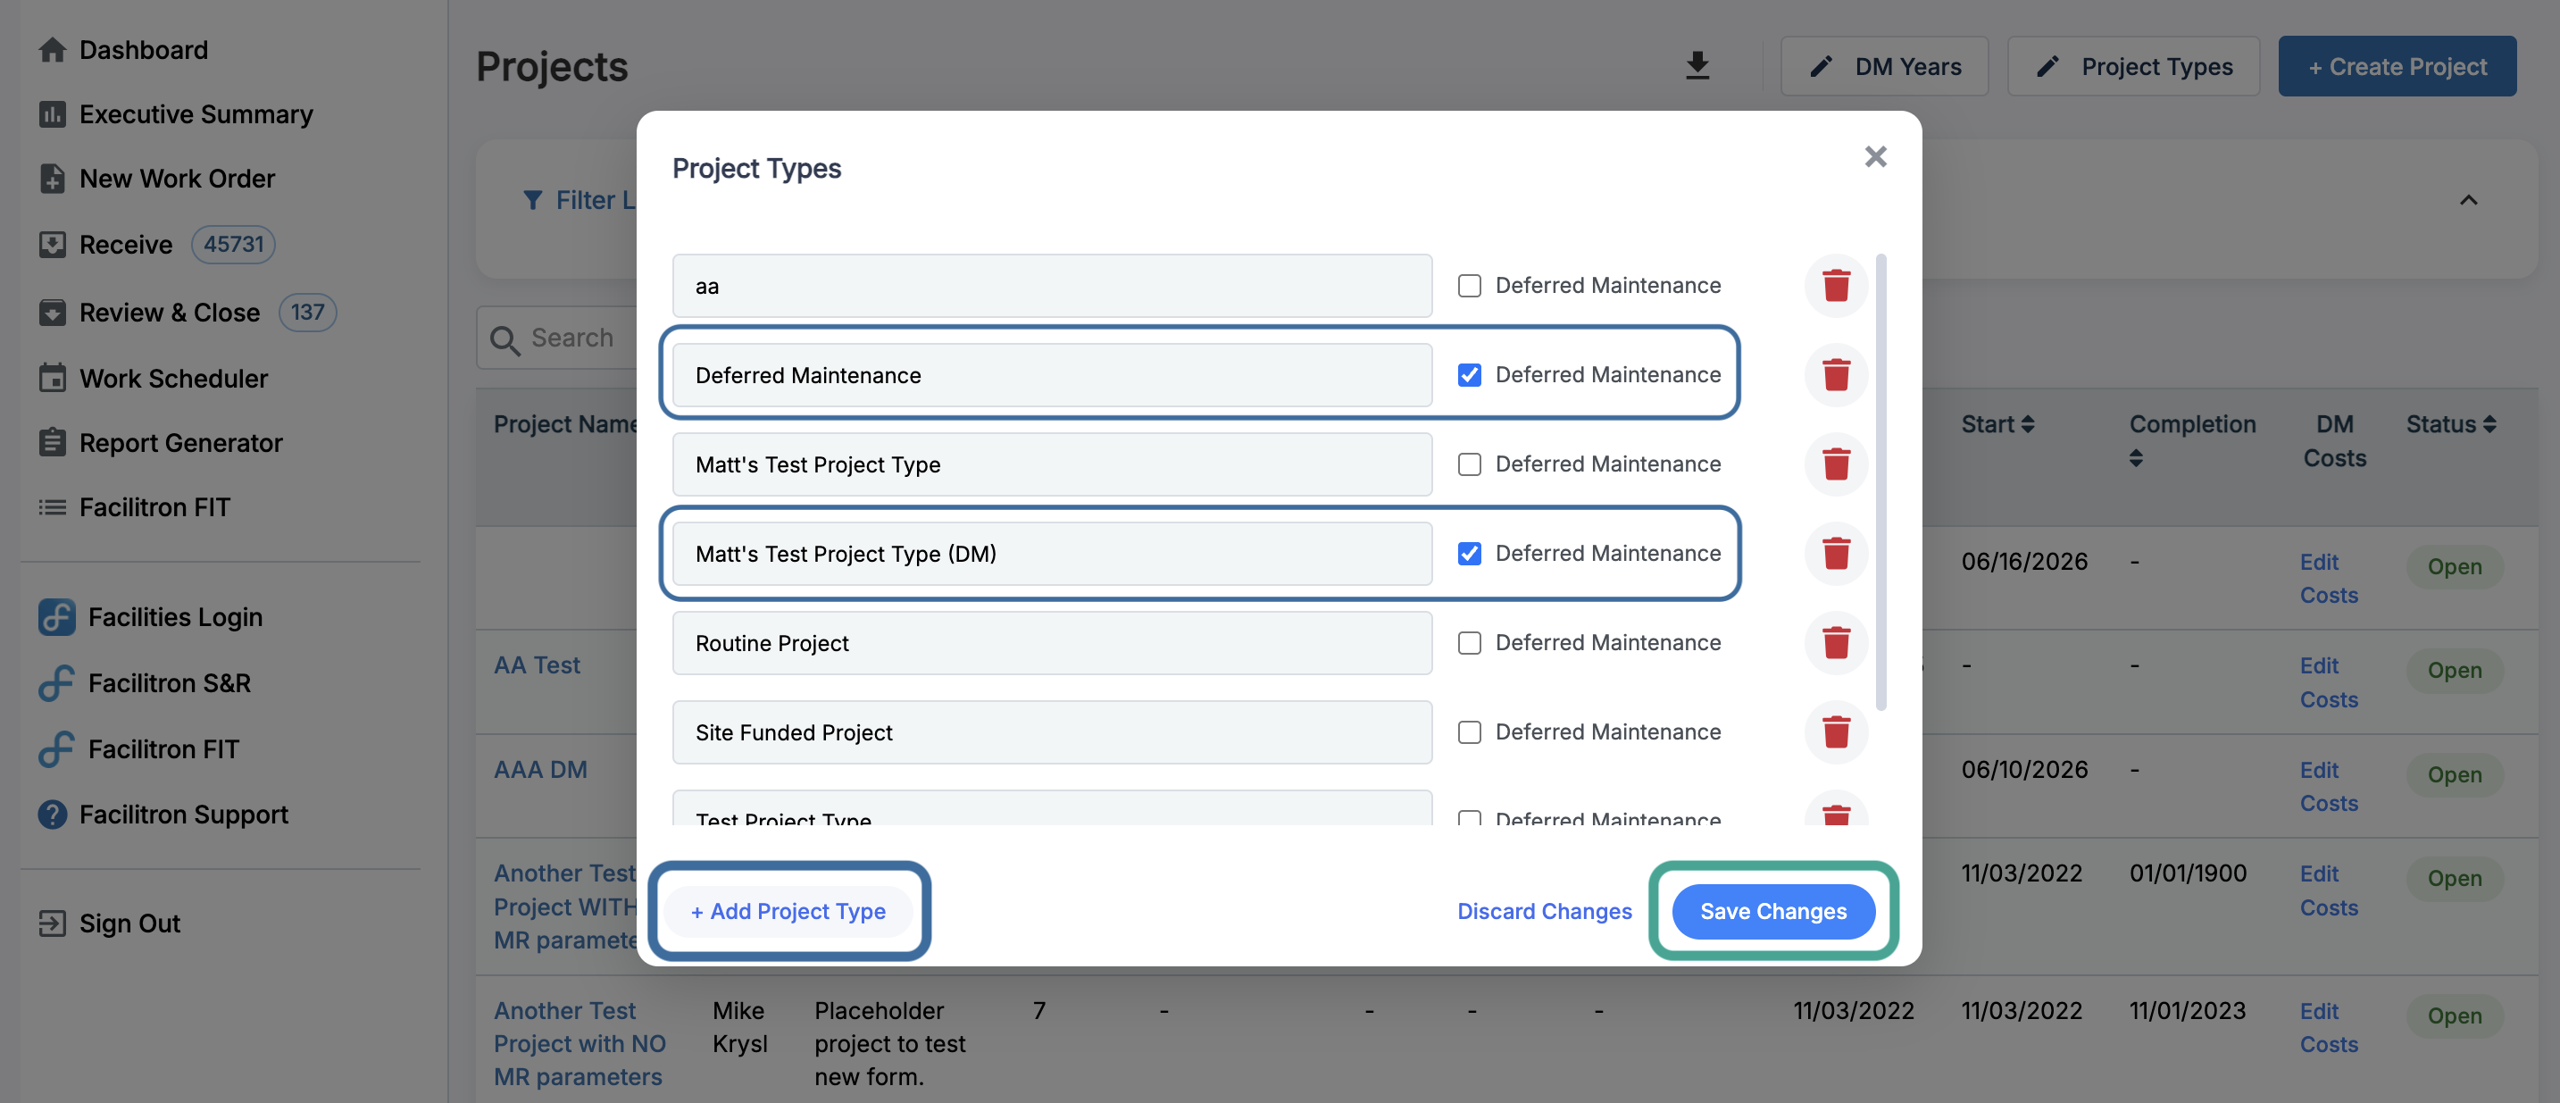Open the Executive Summary menu item
Screen dimensions: 2560x1103
click(196, 114)
